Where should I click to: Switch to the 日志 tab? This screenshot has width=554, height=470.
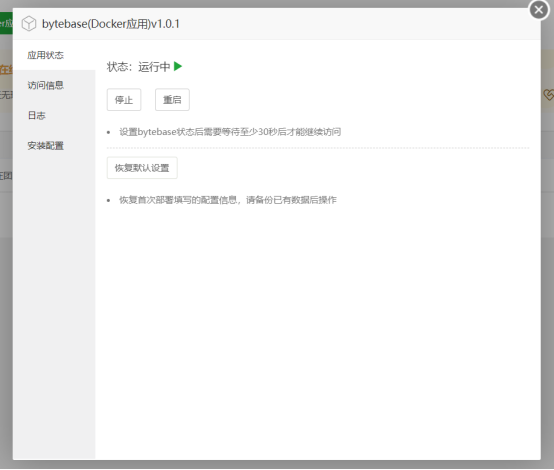[54, 116]
